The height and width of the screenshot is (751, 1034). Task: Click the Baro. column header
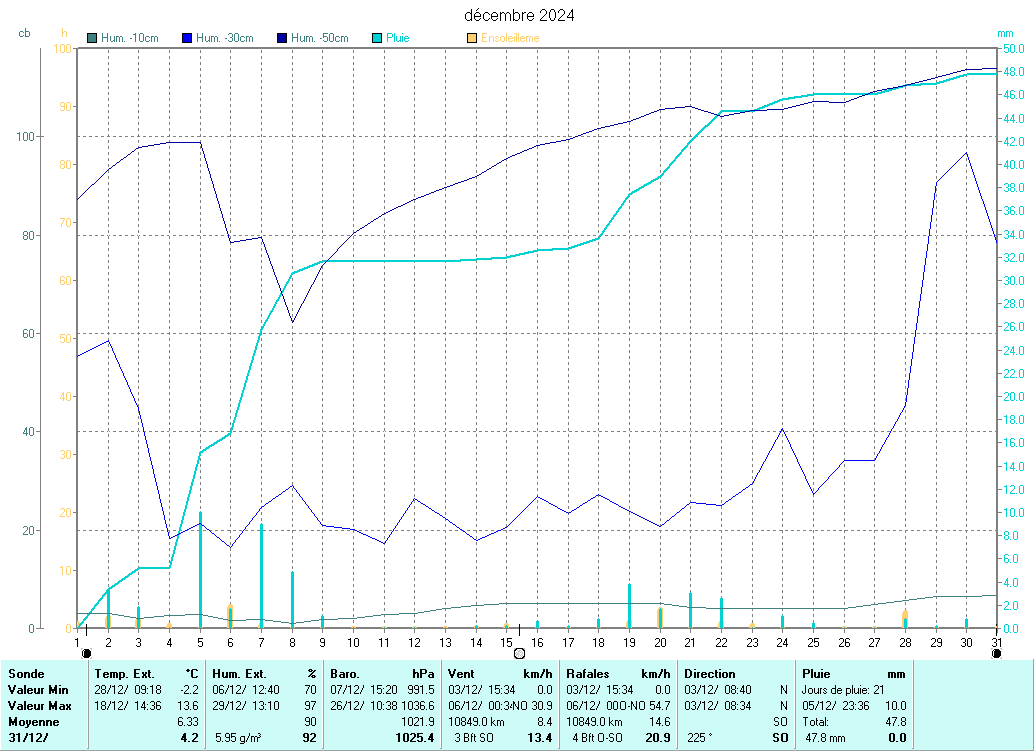(x=345, y=674)
